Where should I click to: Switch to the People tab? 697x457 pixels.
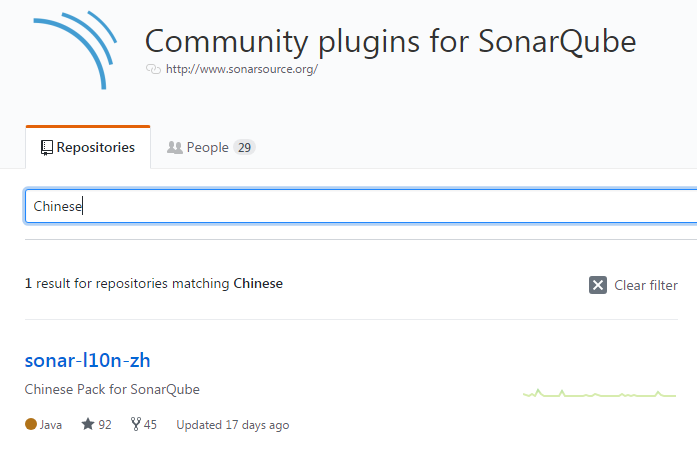[211, 147]
